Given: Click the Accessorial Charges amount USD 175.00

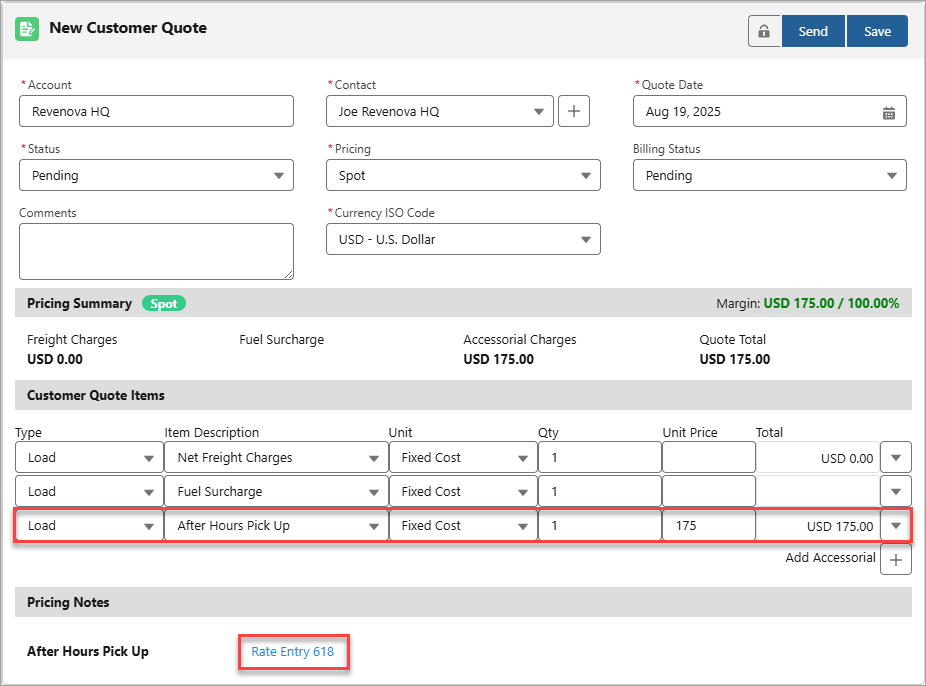Looking at the screenshot, I should pos(498,359).
